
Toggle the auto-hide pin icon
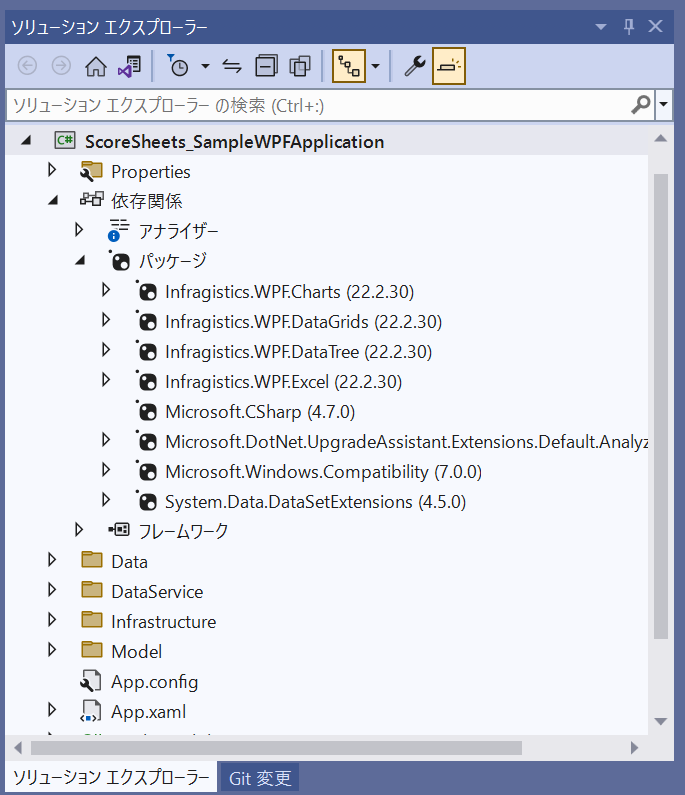coord(629,26)
